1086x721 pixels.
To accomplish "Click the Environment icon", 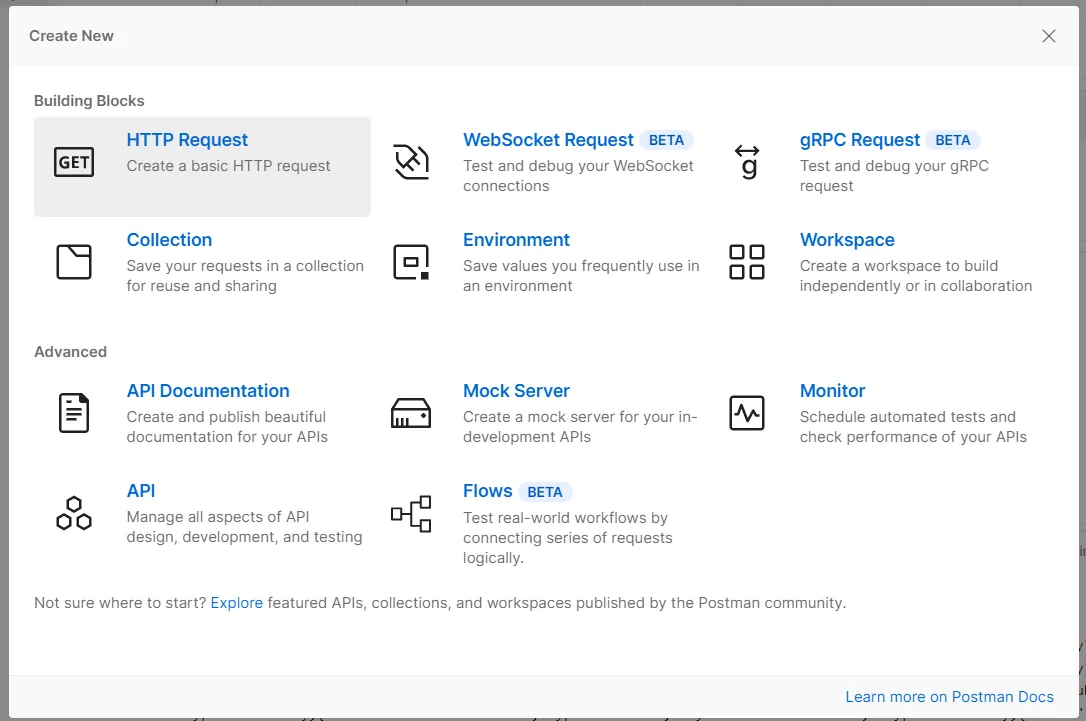I will click(x=411, y=262).
